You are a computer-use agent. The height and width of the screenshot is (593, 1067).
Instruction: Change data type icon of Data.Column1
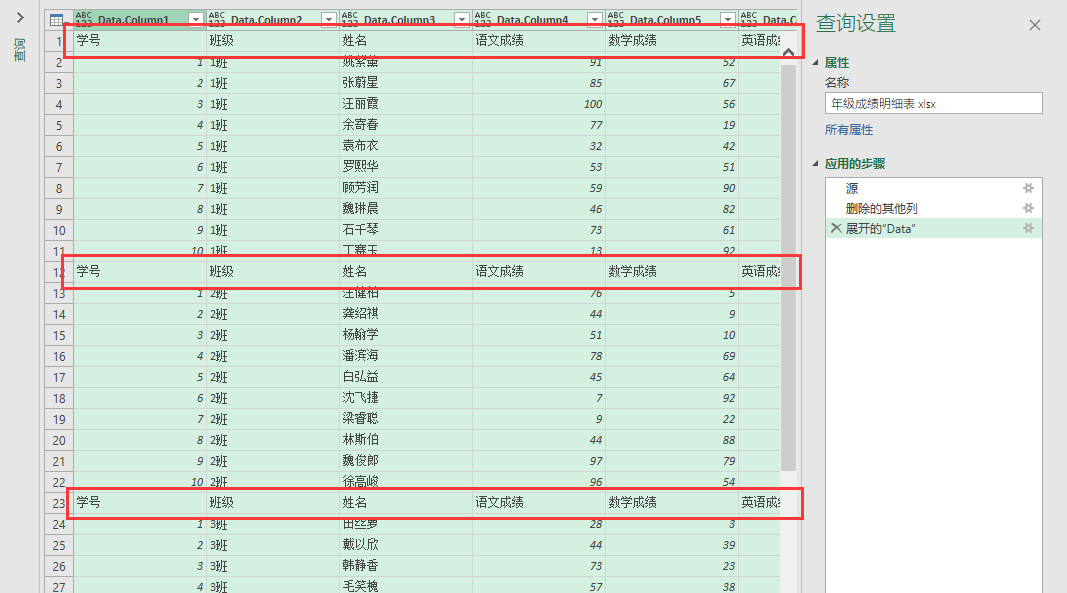coord(83,19)
